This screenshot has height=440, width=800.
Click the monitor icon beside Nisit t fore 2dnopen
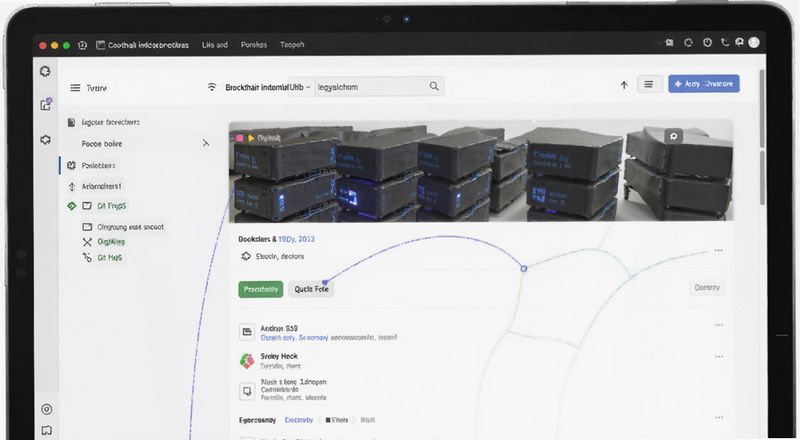point(247,392)
